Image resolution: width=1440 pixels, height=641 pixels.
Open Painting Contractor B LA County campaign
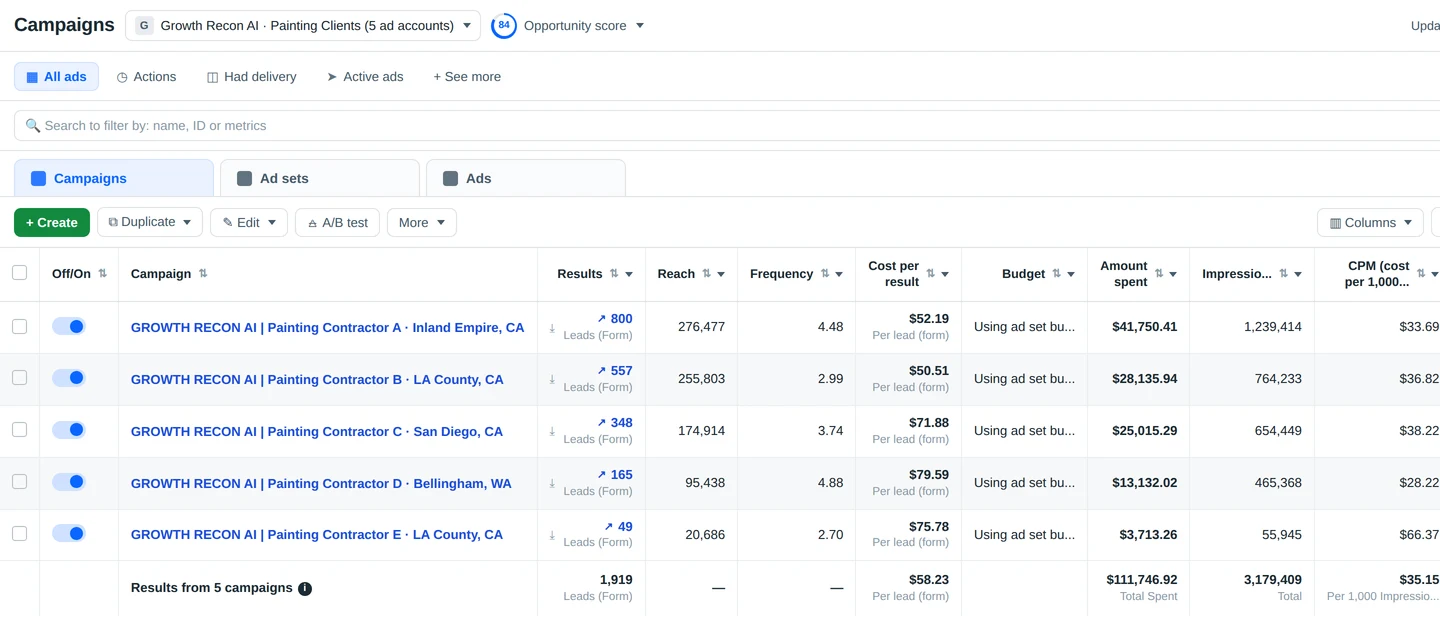click(317, 380)
